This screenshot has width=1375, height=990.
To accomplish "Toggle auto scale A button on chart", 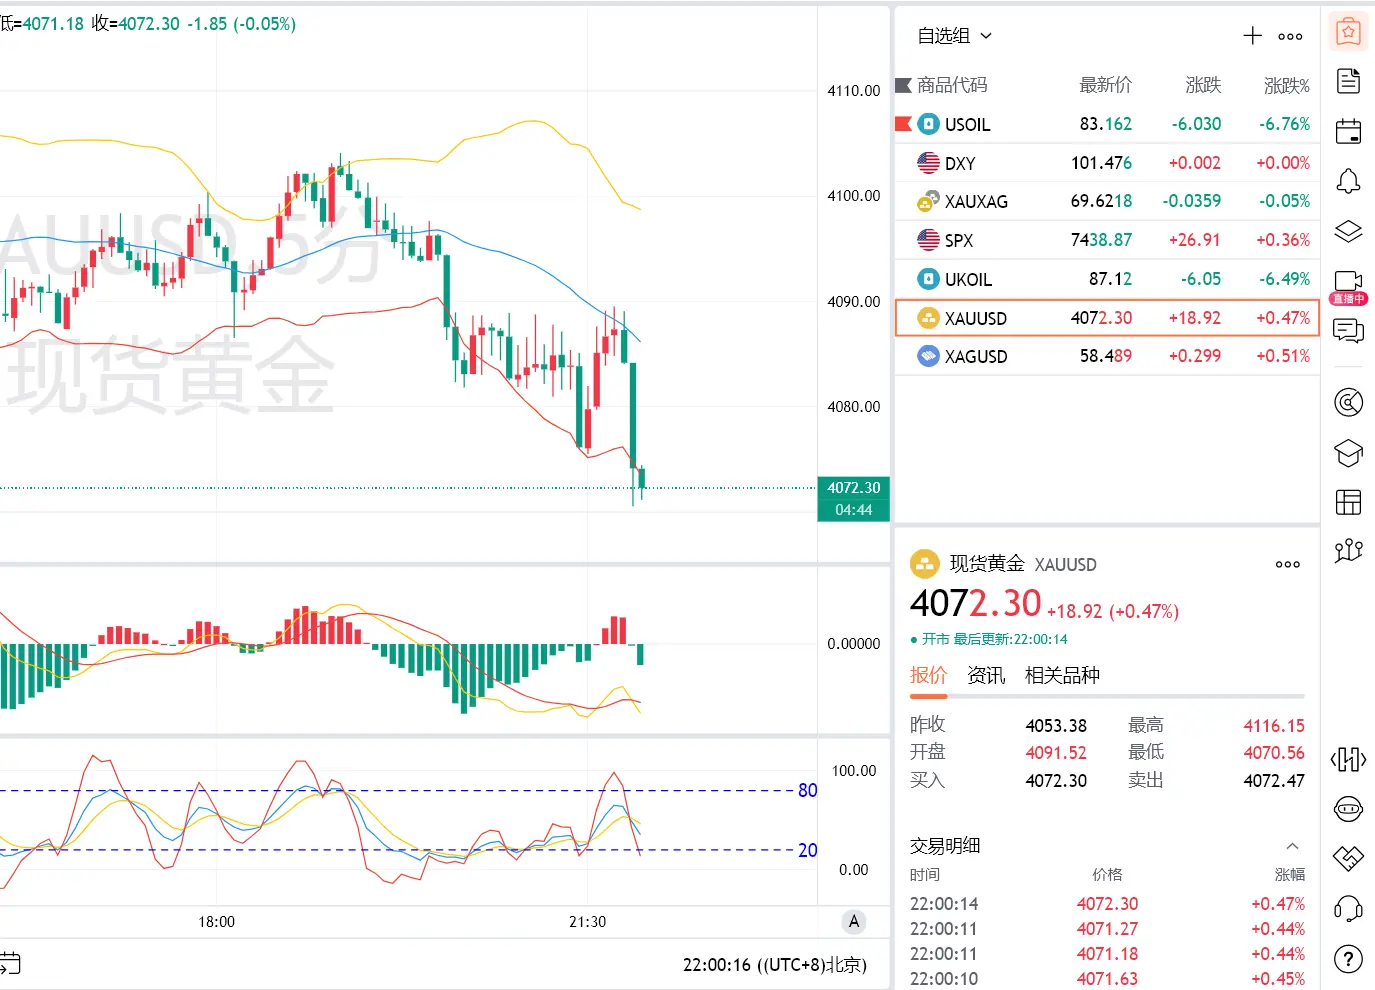I will point(853,922).
